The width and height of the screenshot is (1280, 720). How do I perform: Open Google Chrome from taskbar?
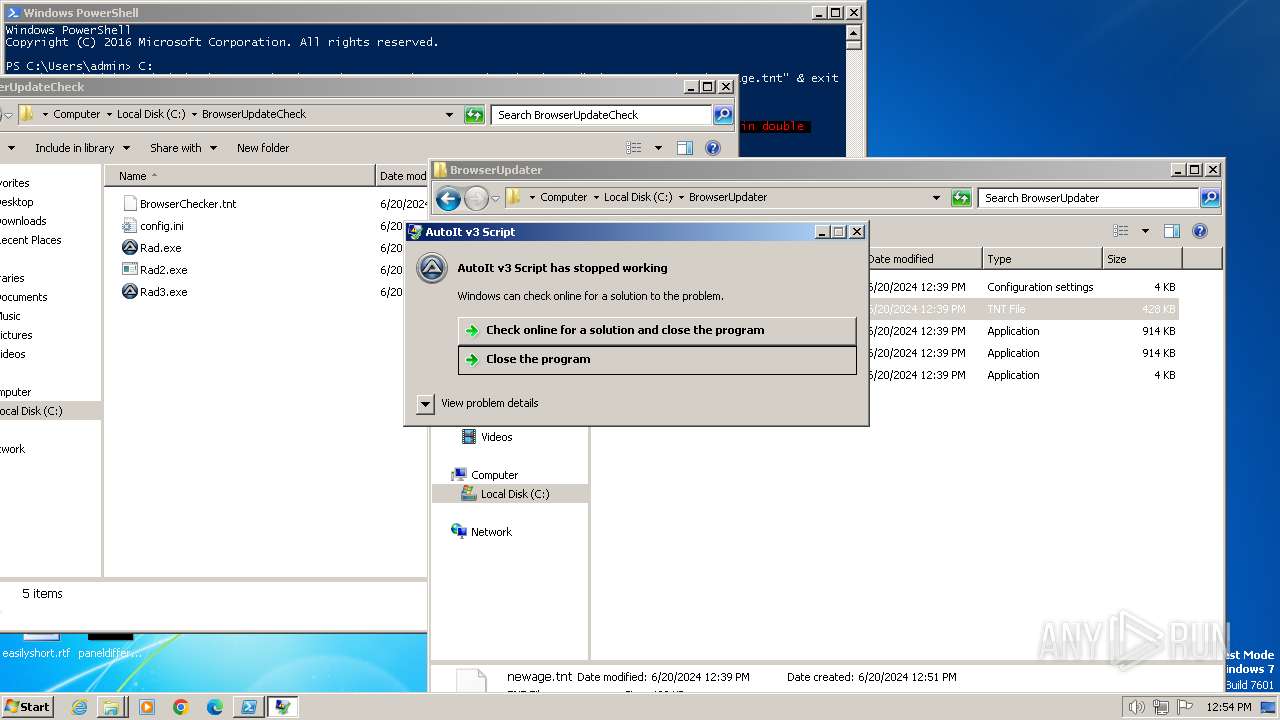pyautogui.click(x=180, y=707)
